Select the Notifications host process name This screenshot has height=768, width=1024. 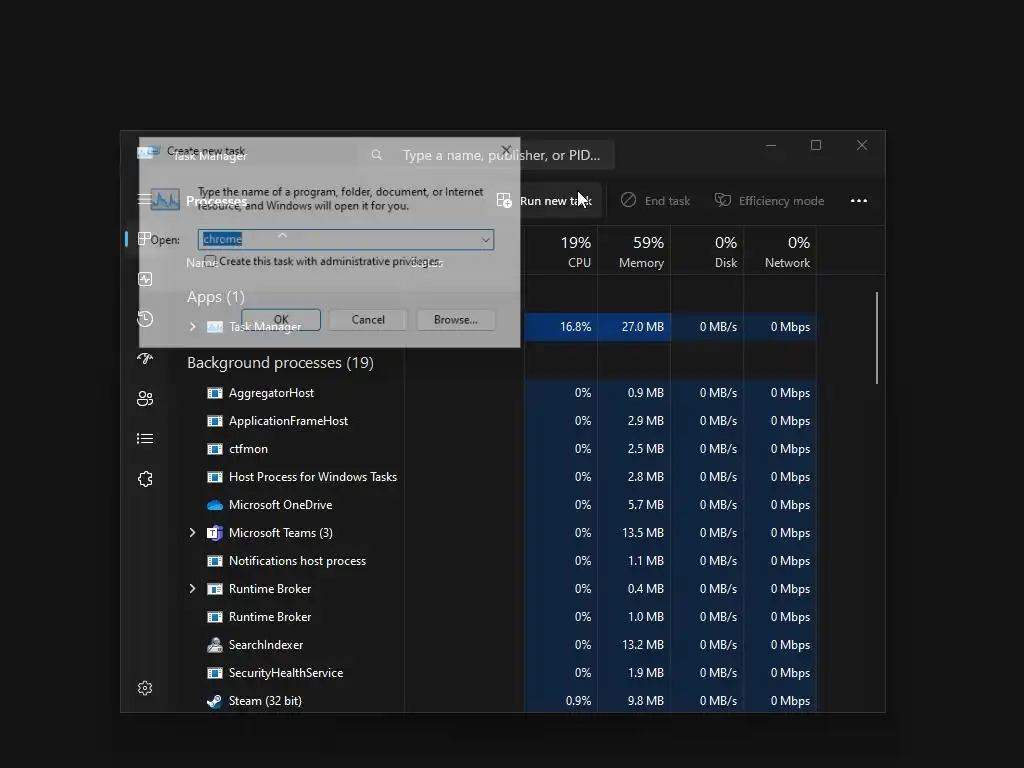297,561
